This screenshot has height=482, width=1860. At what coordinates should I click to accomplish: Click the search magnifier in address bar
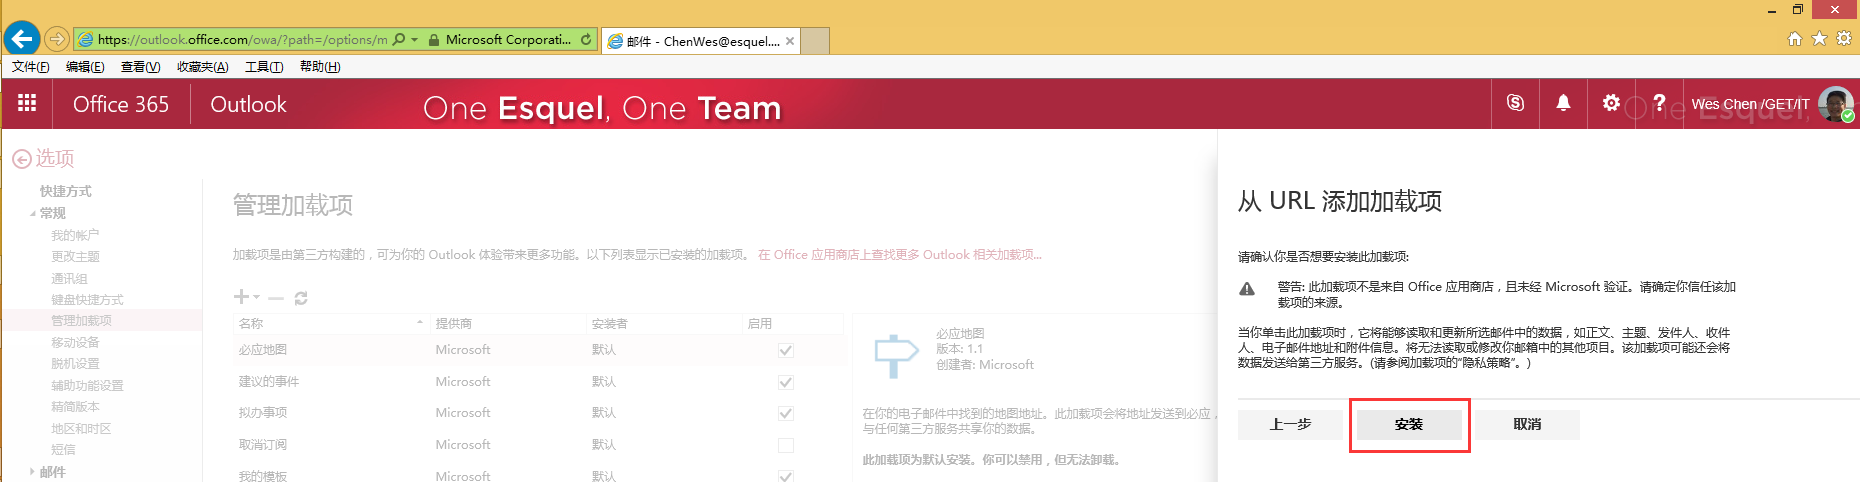click(x=399, y=40)
